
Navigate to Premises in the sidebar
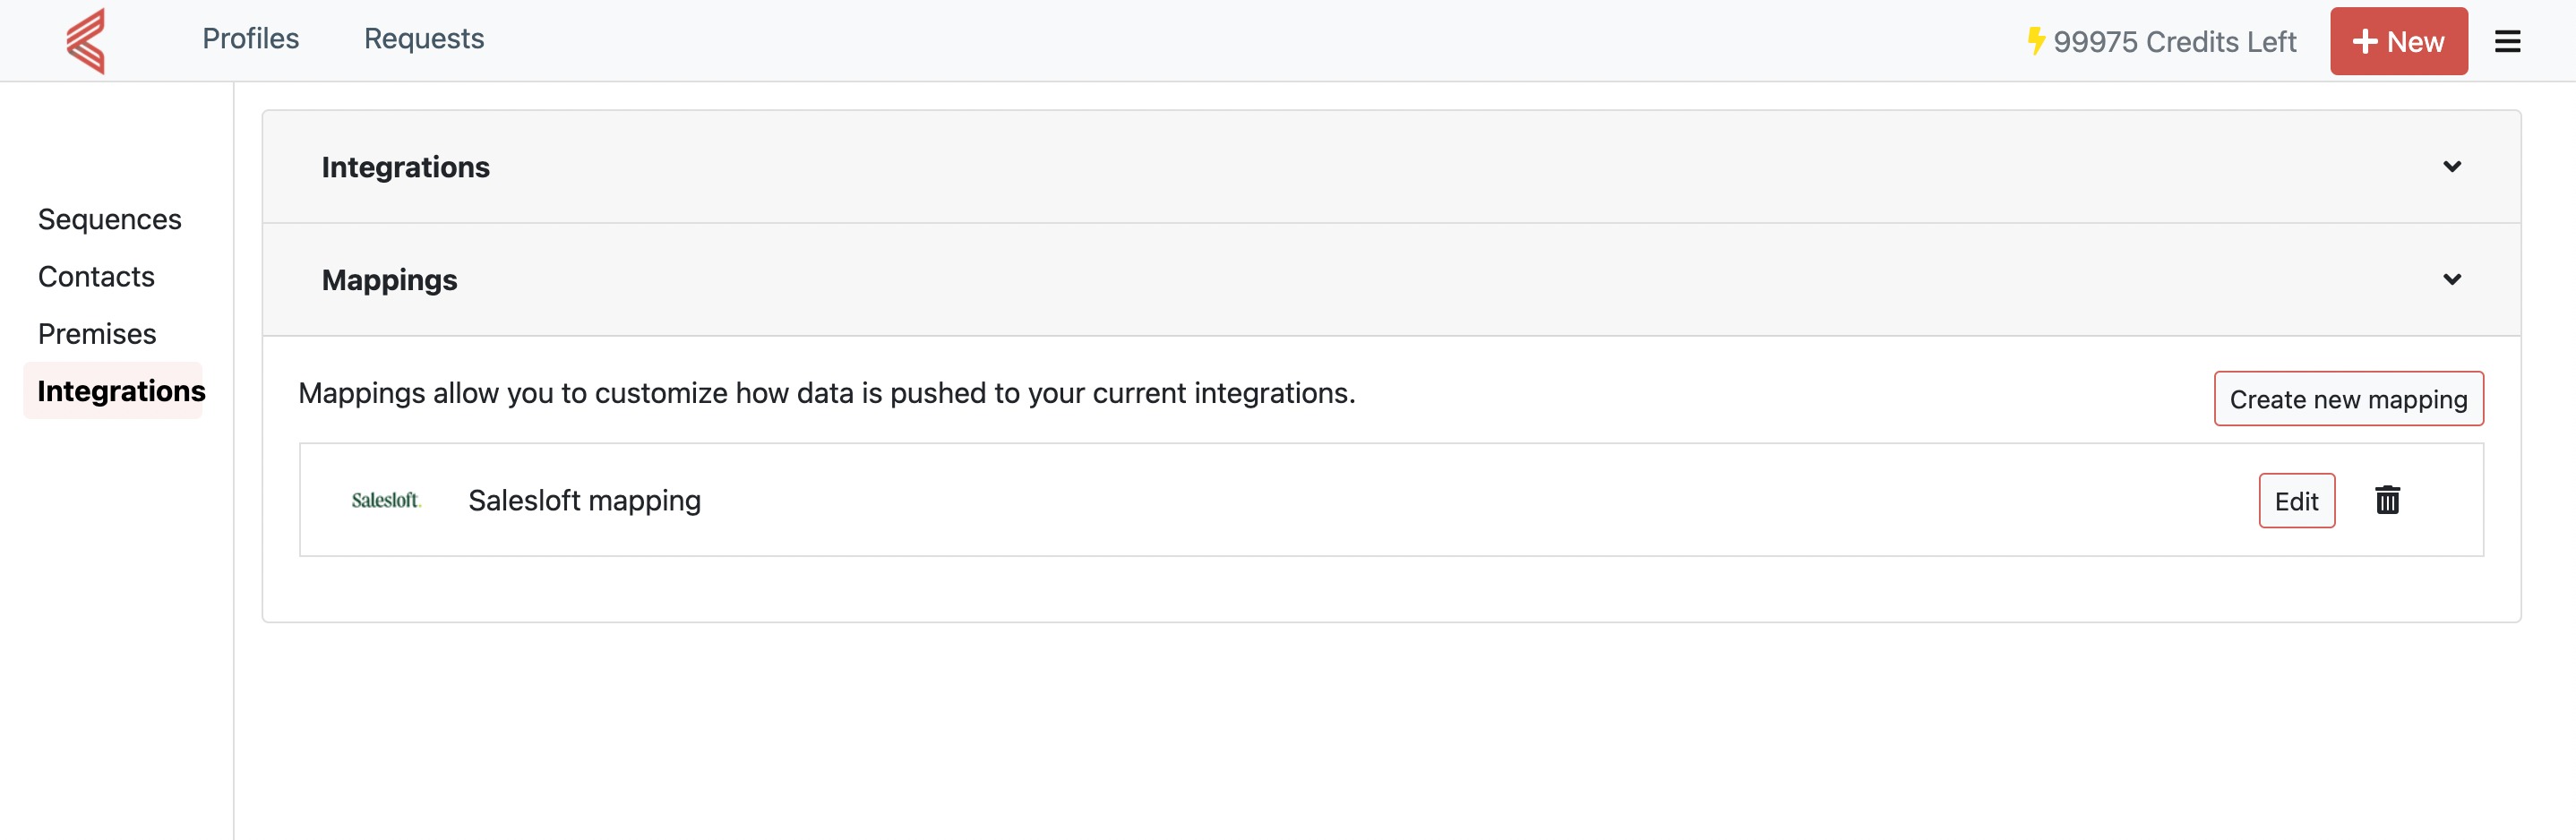click(97, 334)
